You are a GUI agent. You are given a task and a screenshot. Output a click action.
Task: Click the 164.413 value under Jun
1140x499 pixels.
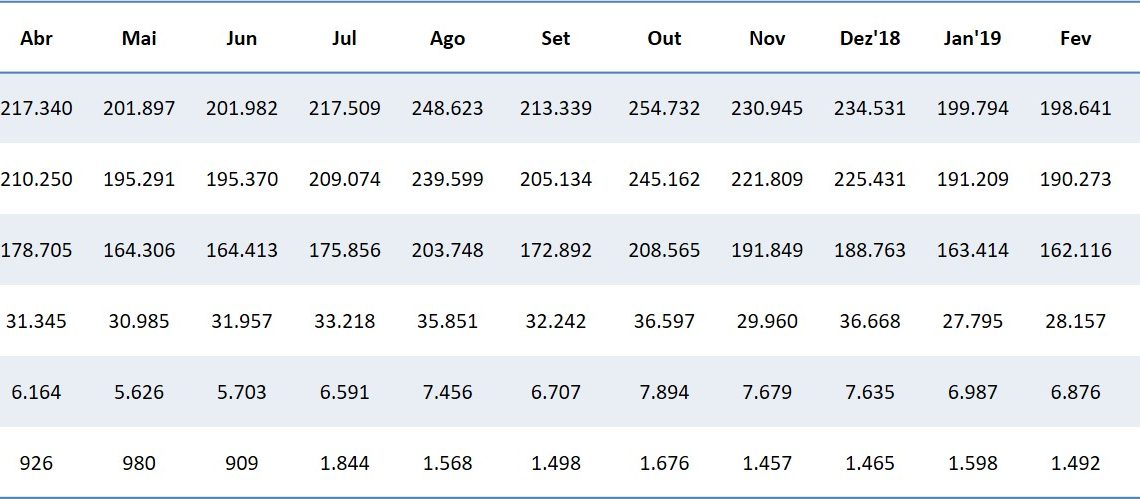pyautogui.click(x=242, y=250)
